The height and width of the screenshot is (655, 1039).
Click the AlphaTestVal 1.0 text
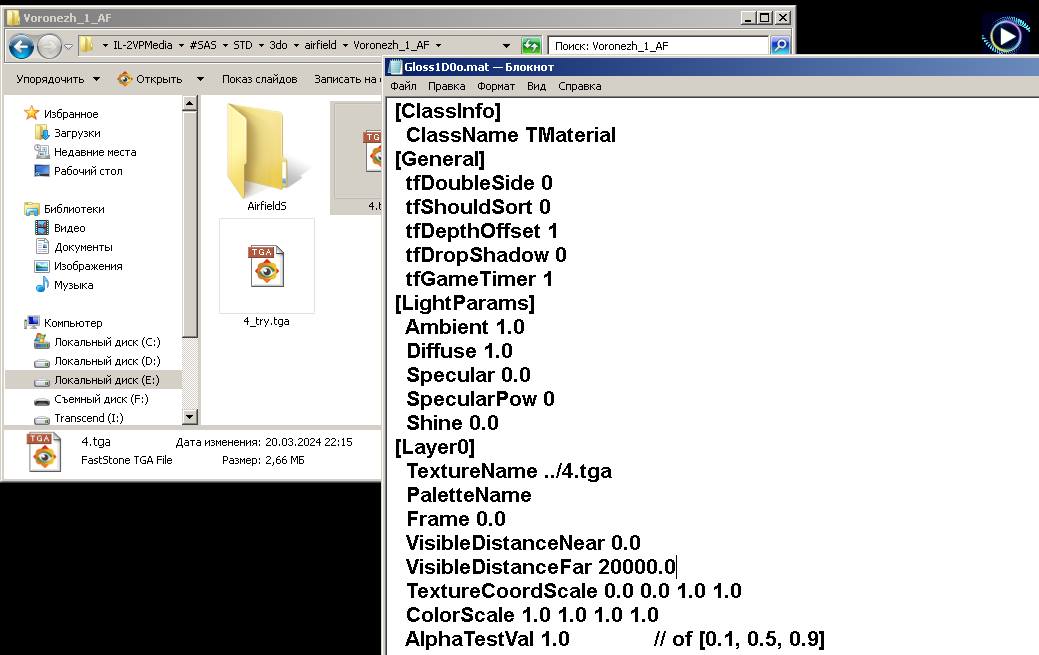click(487, 639)
